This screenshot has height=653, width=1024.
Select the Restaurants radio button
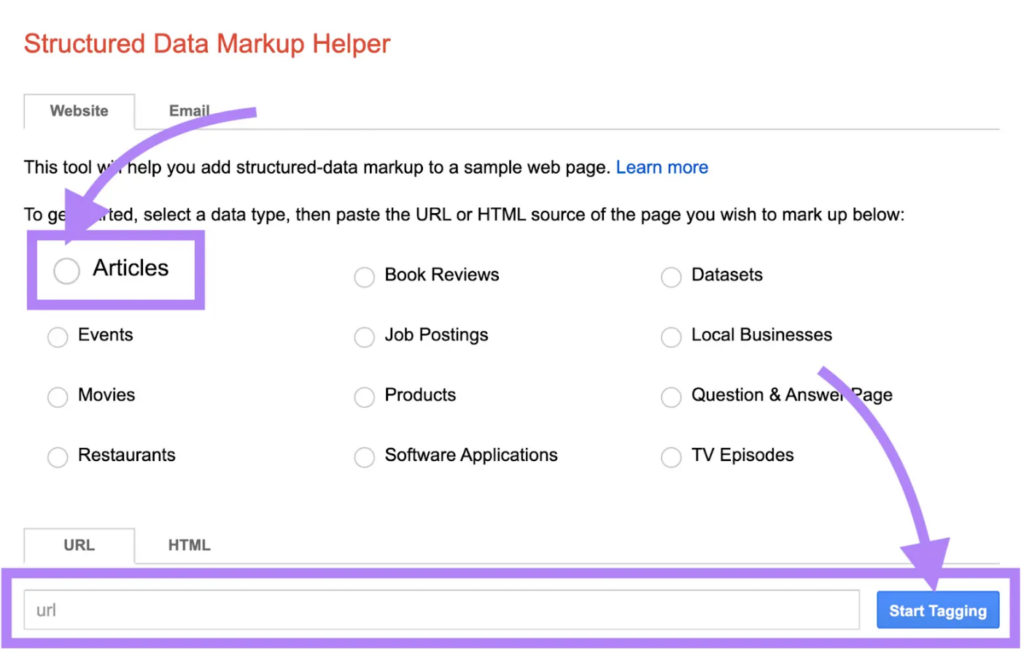(x=57, y=457)
